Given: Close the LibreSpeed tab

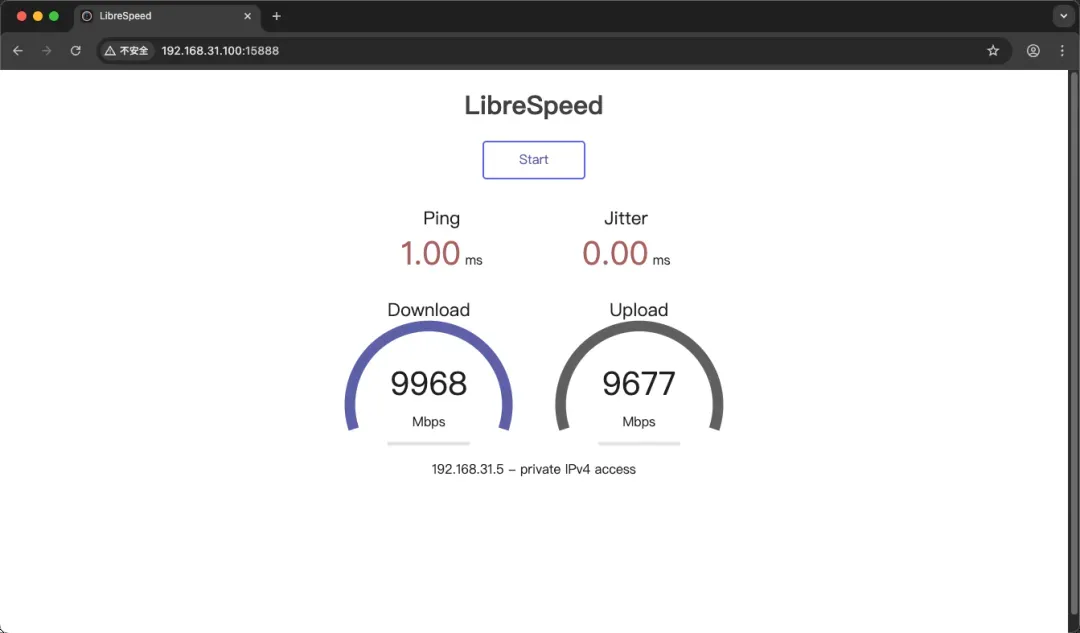Looking at the screenshot, I should (x=247, y=16).
